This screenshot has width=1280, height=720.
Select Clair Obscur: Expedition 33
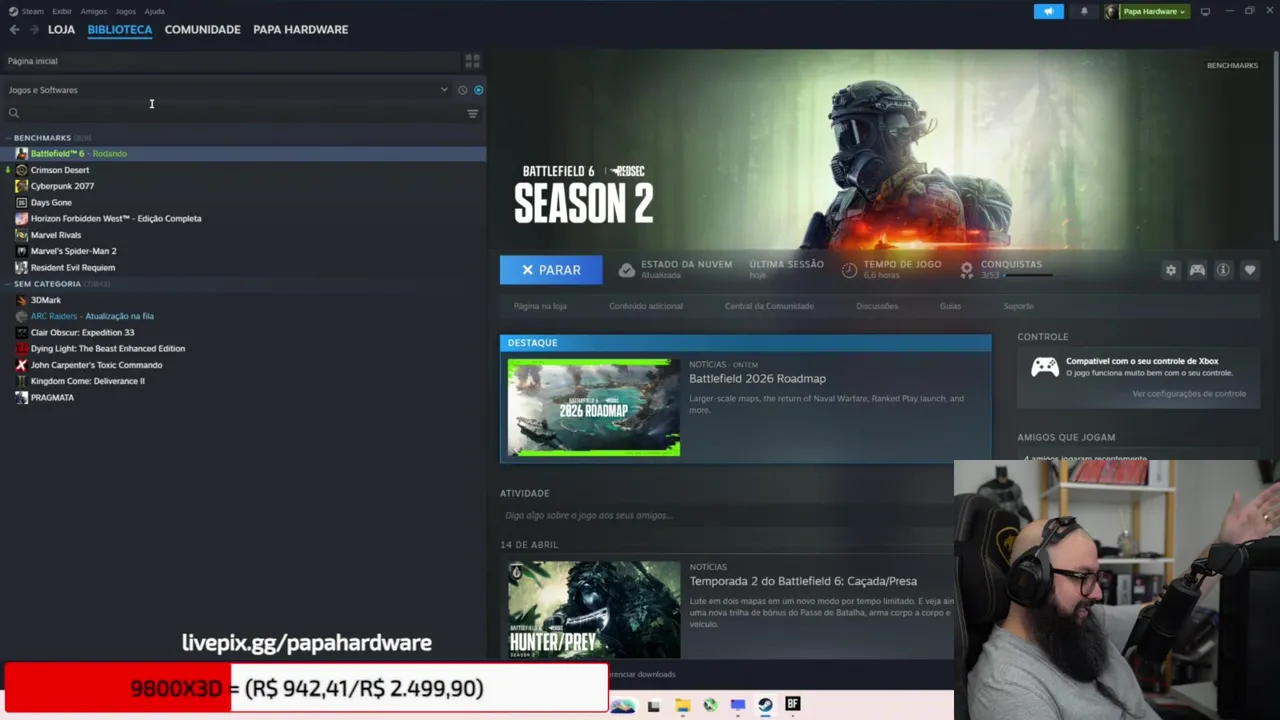[243, 333]
